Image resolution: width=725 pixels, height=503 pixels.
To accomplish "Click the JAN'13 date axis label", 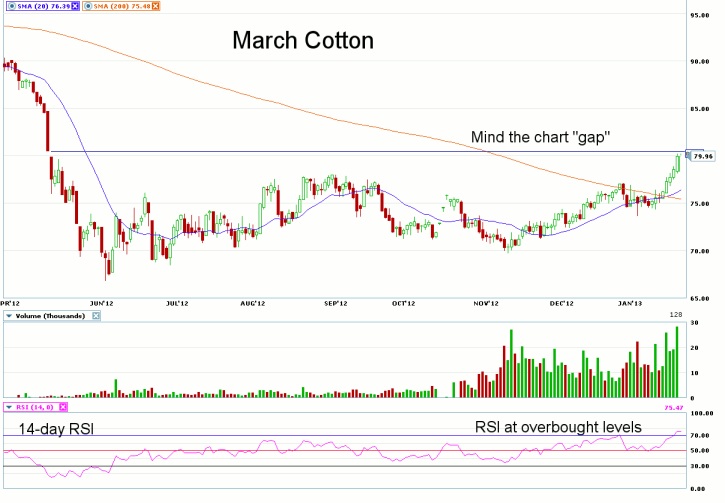I will pyautogui.click(x=630, y=304).
